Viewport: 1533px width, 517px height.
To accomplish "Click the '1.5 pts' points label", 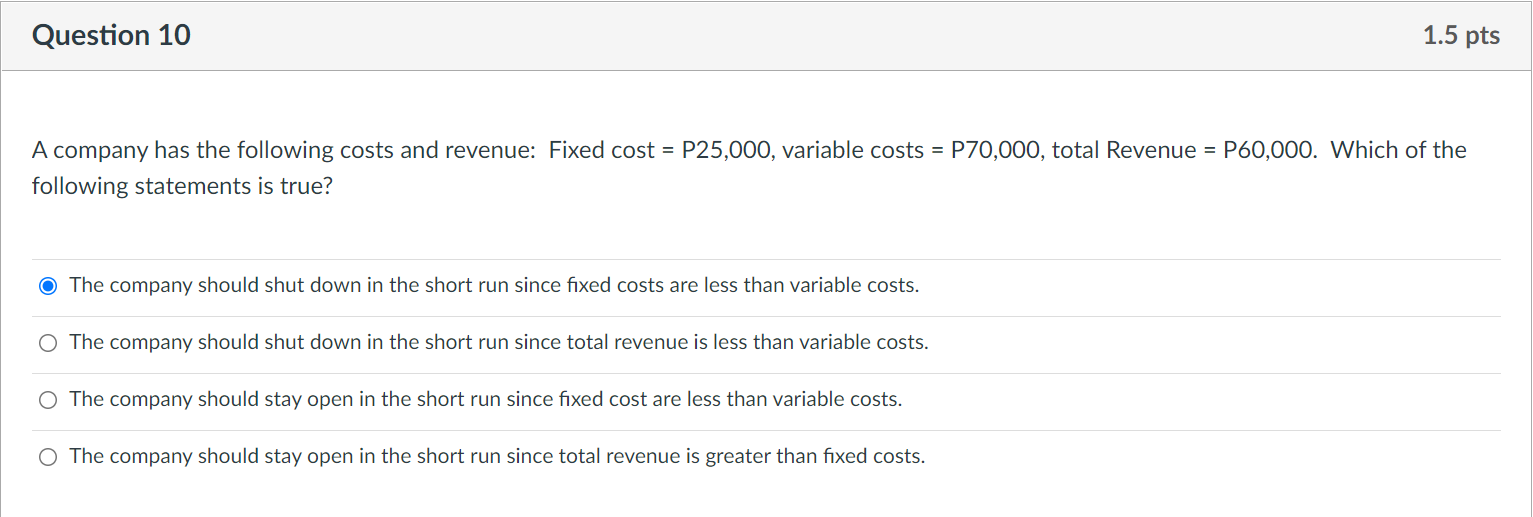I will tap(1461, 35).
